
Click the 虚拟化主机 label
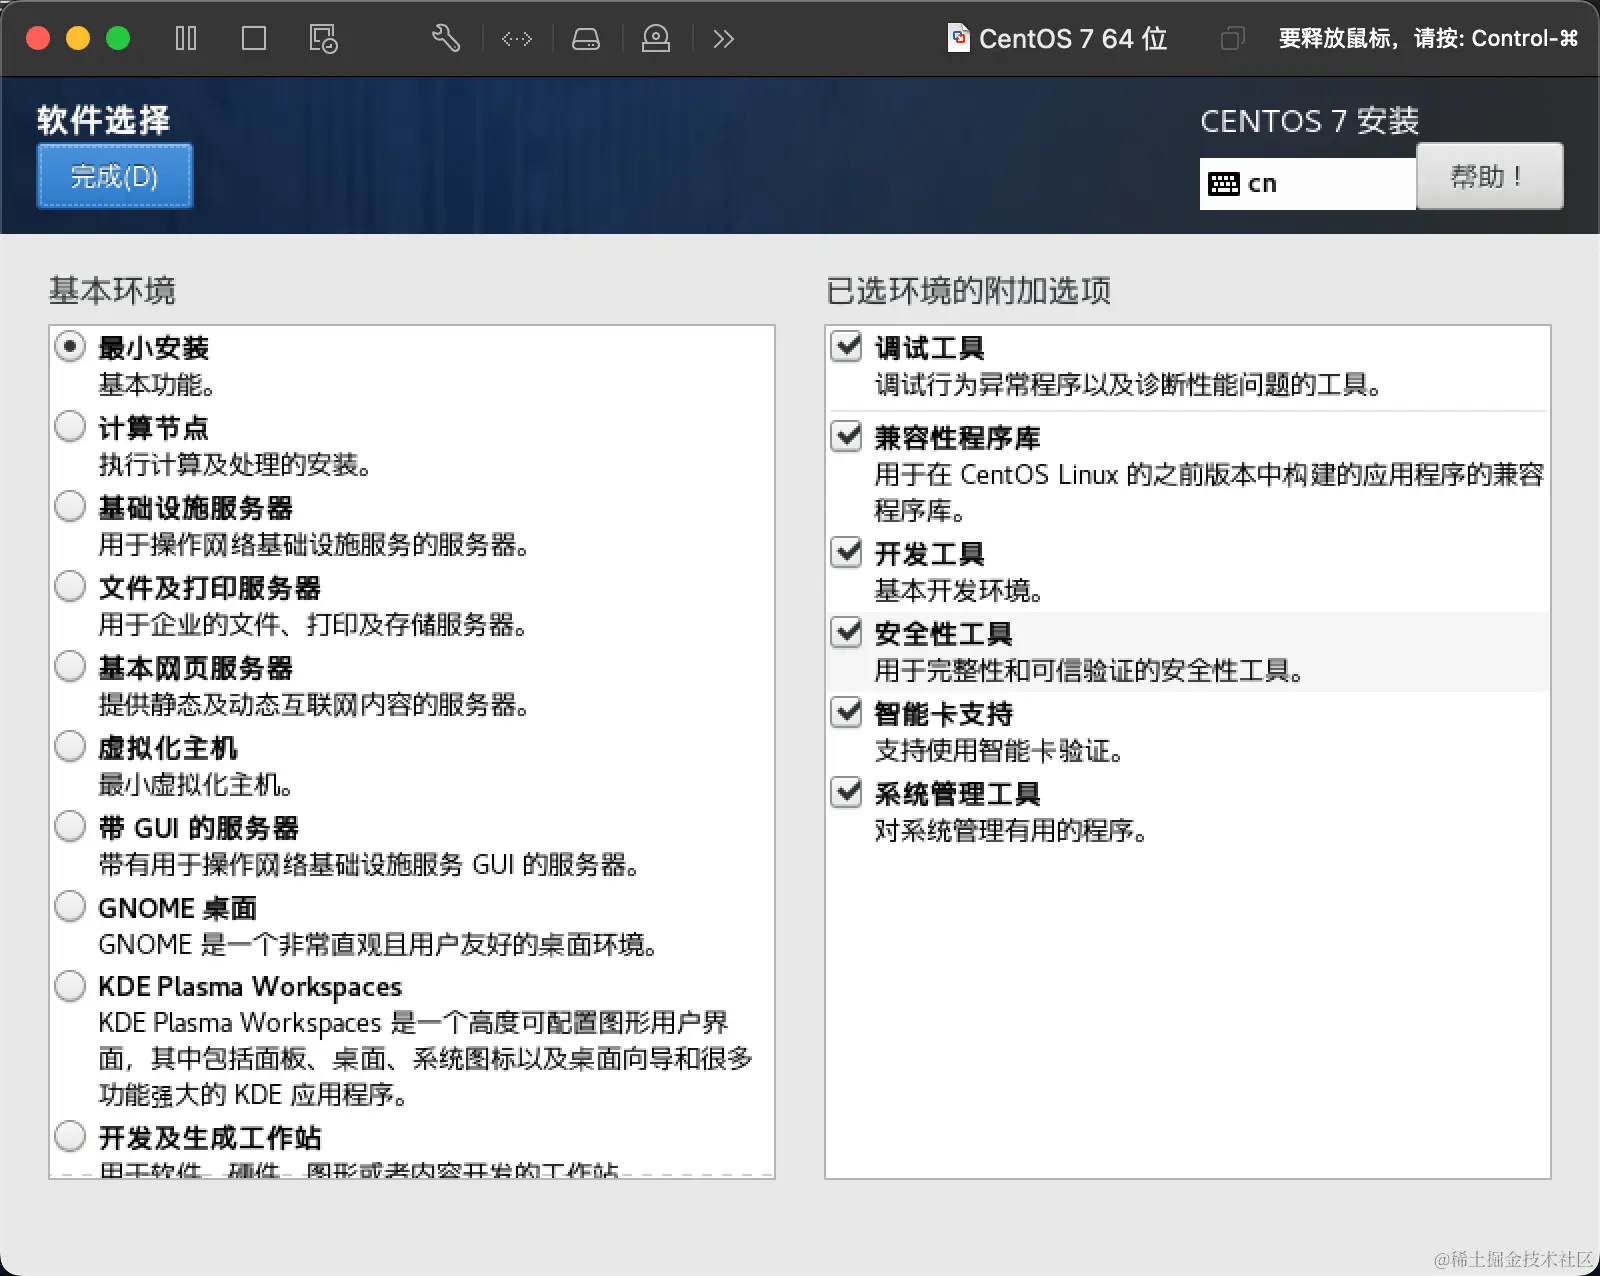[168, 748]
